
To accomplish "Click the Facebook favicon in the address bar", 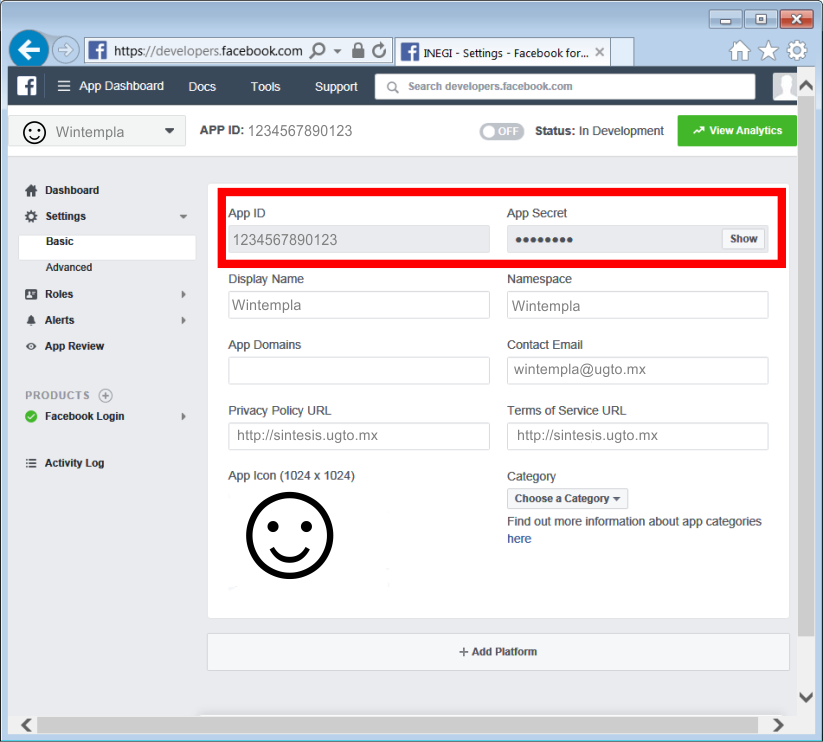I will (x=98, y=50).
